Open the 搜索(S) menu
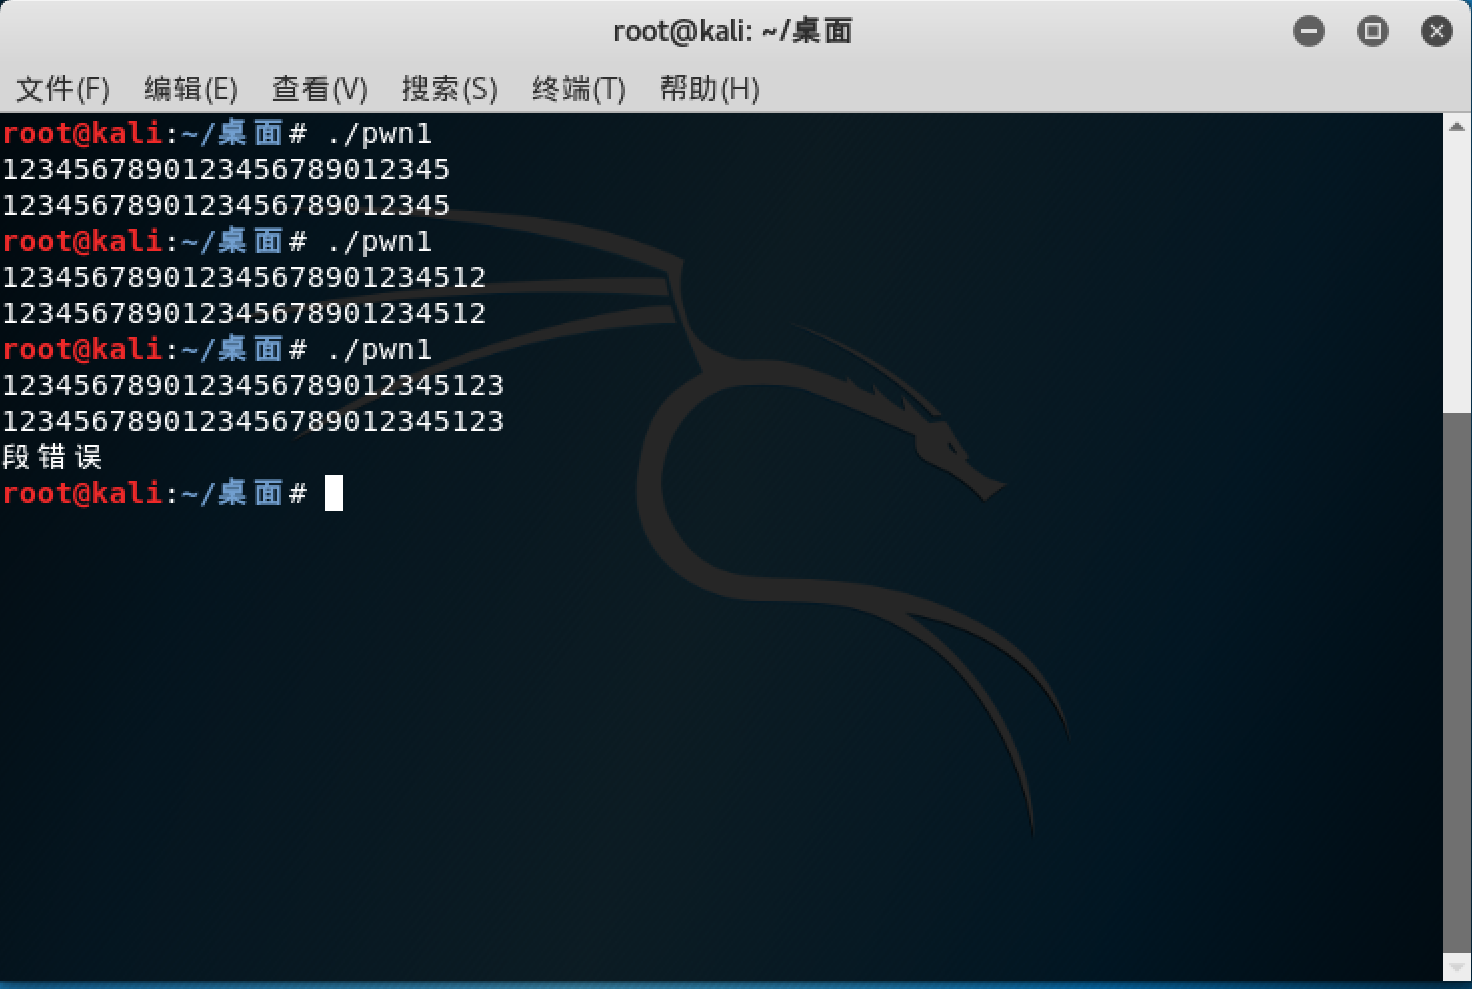The height and width of the screenshot is (989, 1472). pos(449,89)
